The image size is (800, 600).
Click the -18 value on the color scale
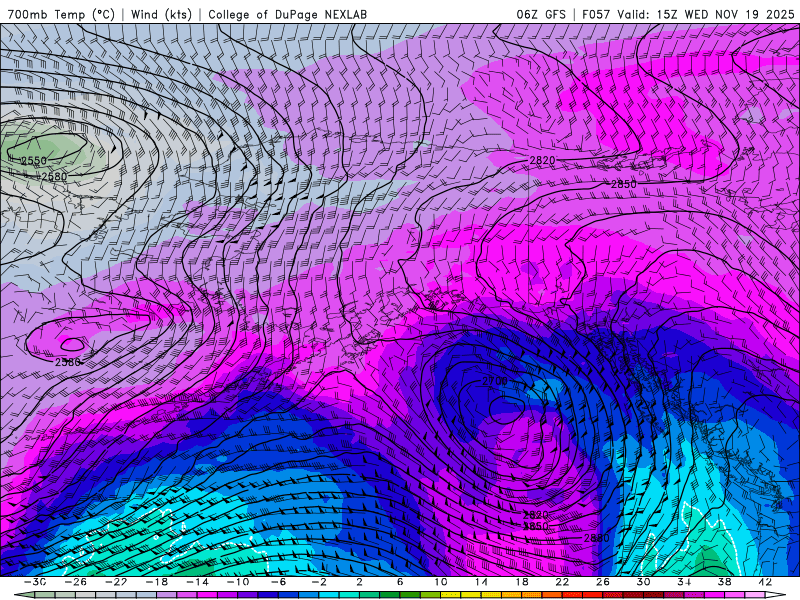tap(157, 582)
